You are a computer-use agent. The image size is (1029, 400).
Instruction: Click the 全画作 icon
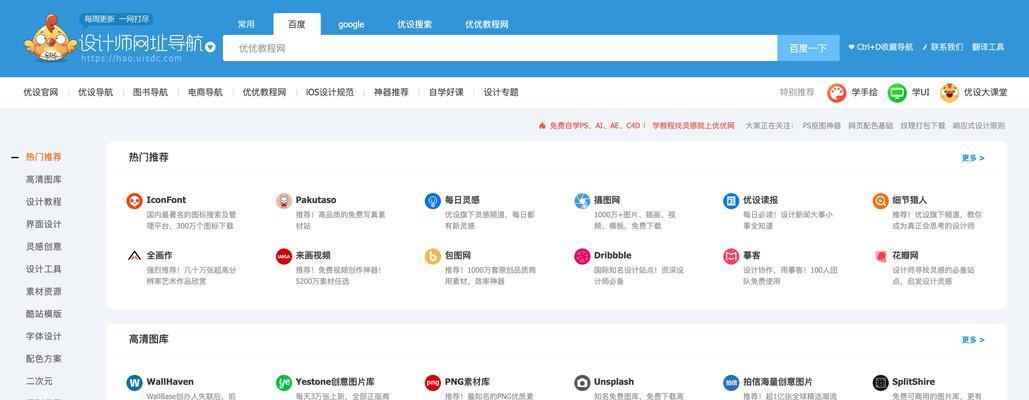(135, 256)
